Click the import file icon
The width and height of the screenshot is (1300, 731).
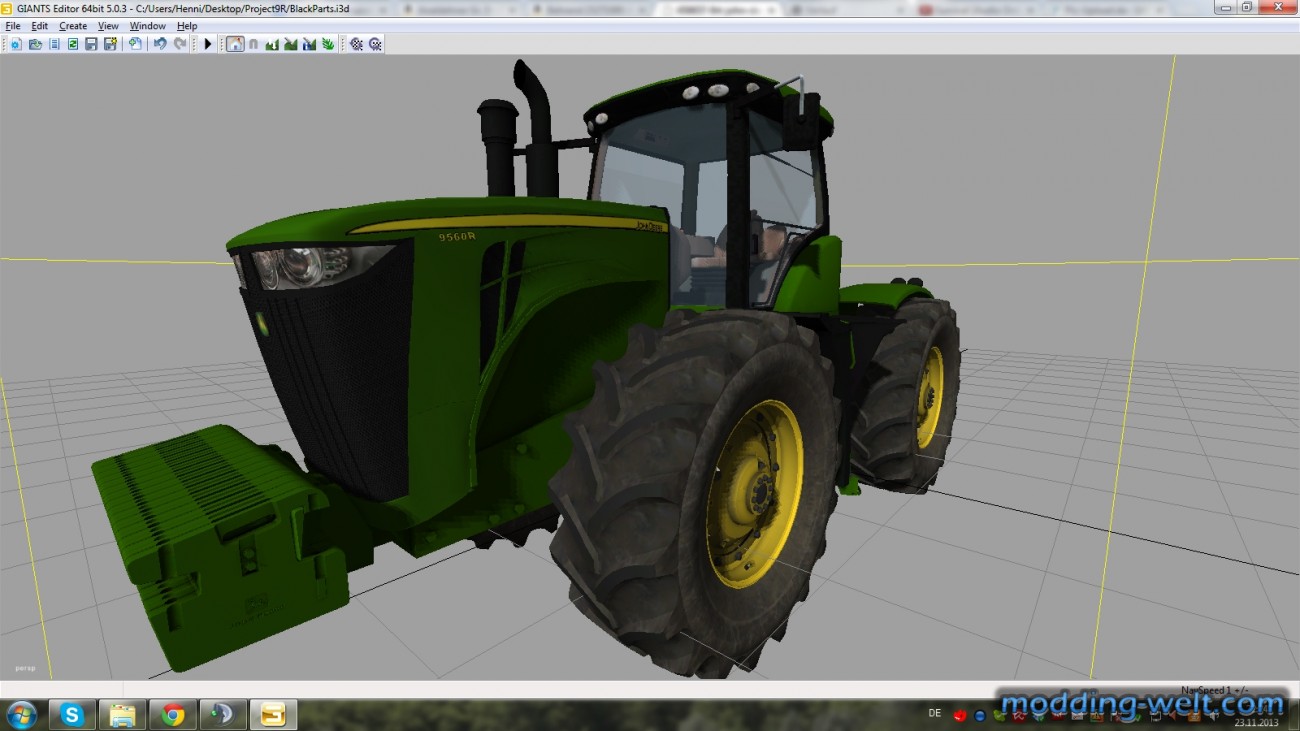pyautogui.click(x=135, y=44)
